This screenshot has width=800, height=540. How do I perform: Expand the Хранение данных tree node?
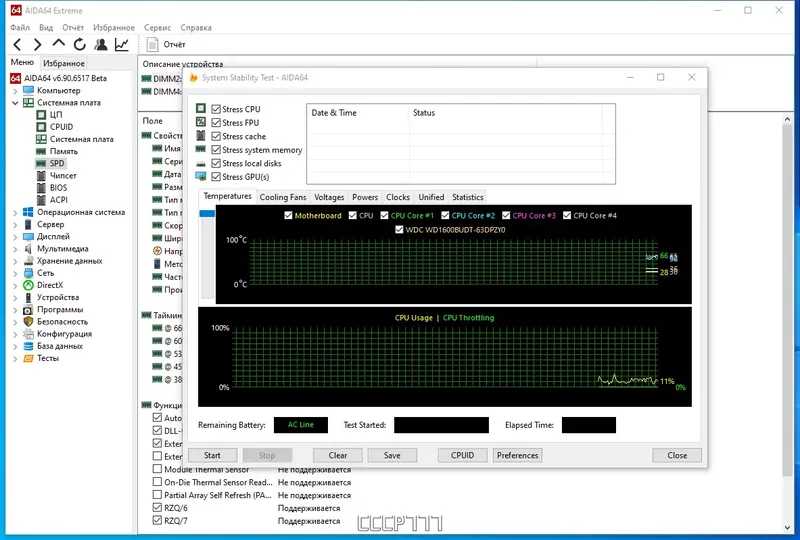(x=15, y=261)
